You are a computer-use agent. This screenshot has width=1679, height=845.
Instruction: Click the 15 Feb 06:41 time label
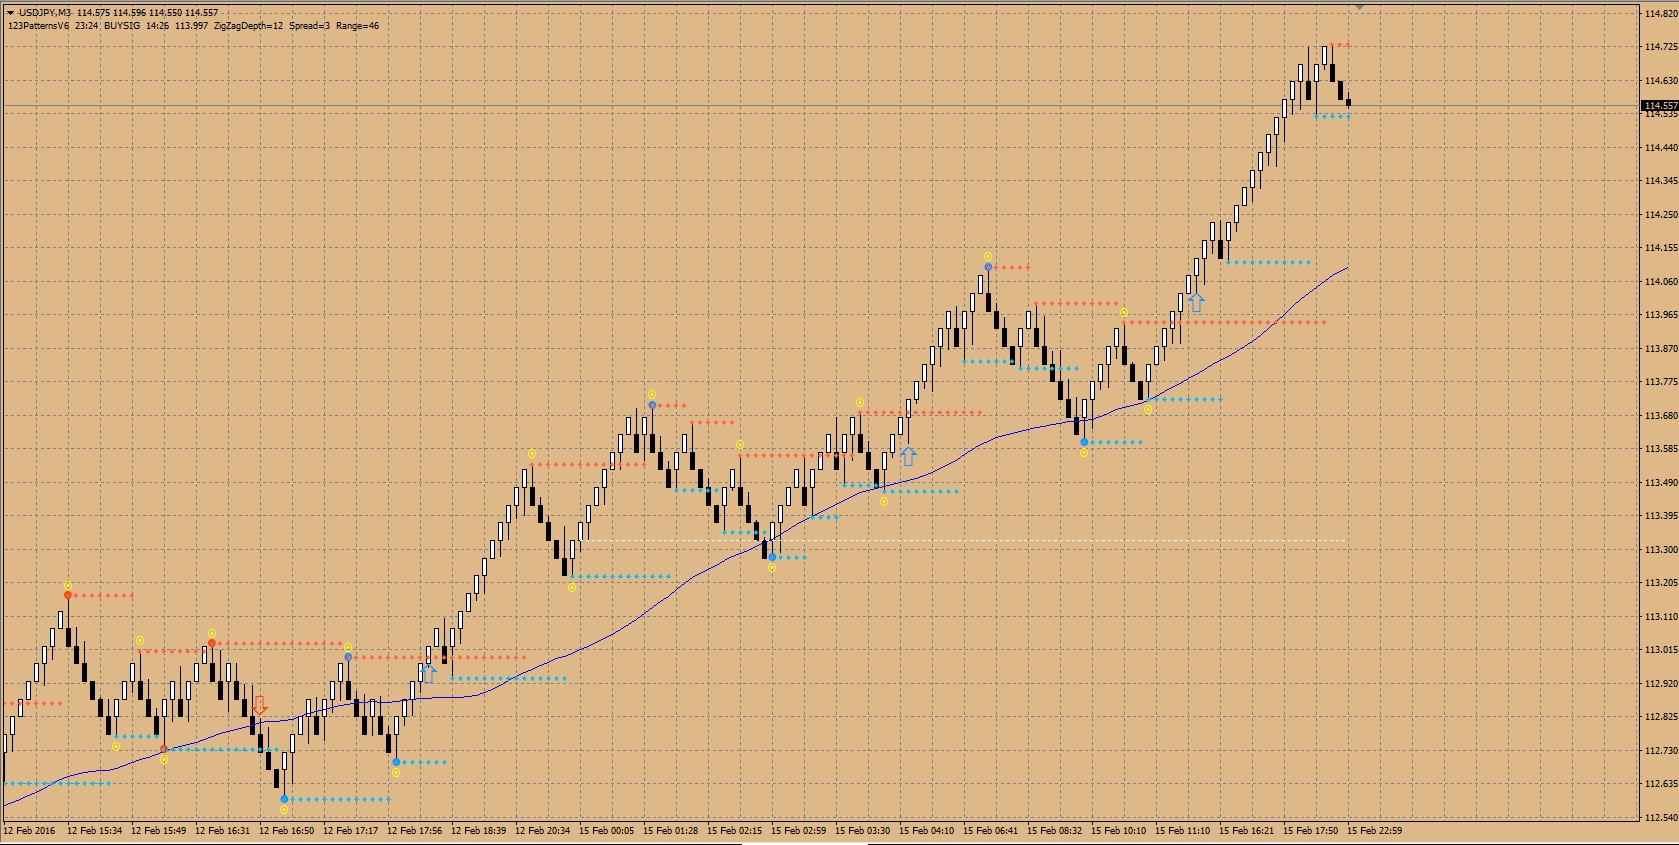click(991, 830)
